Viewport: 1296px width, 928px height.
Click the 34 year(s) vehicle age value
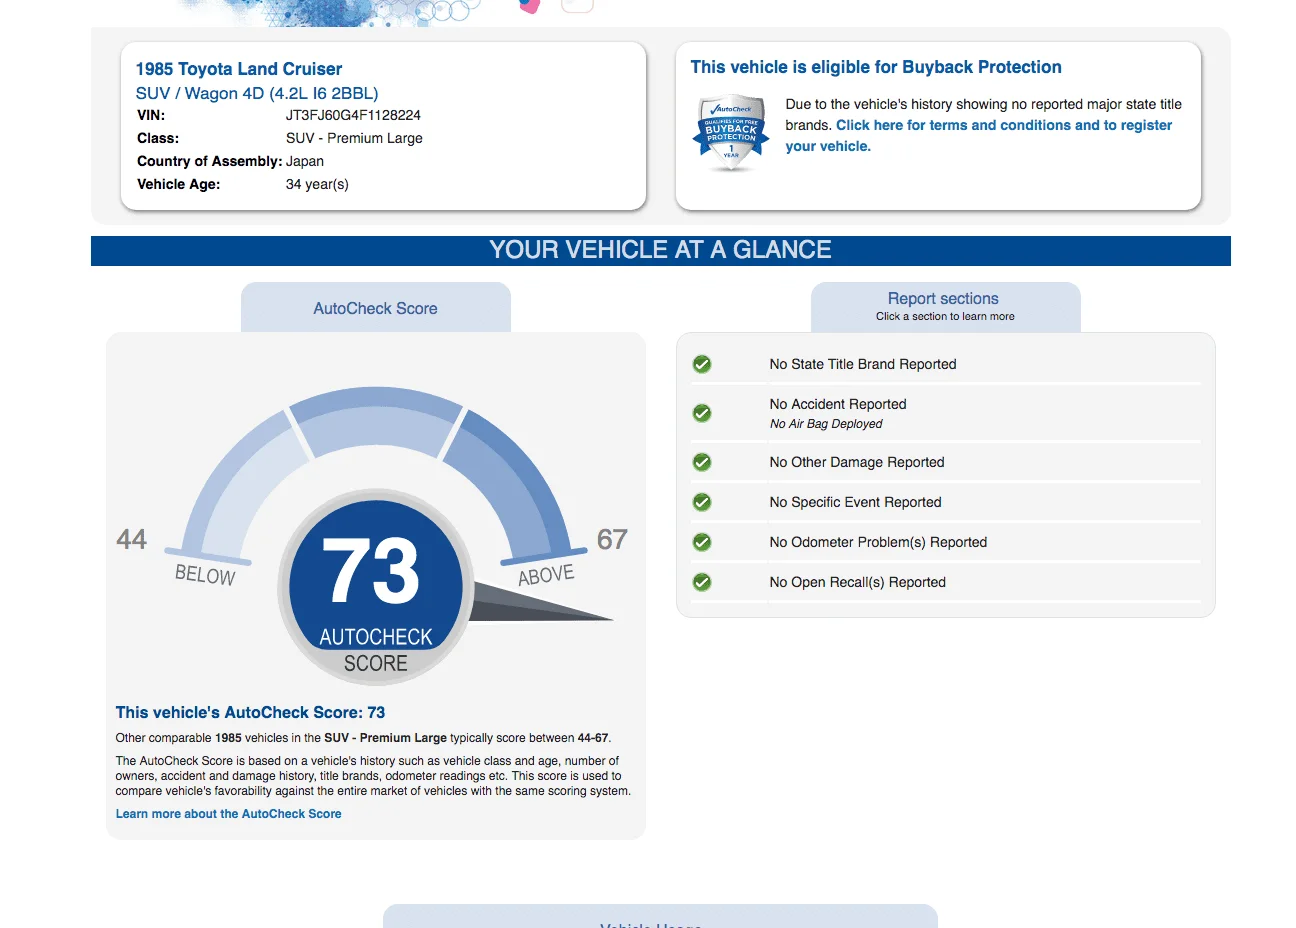tap(317, 184)
